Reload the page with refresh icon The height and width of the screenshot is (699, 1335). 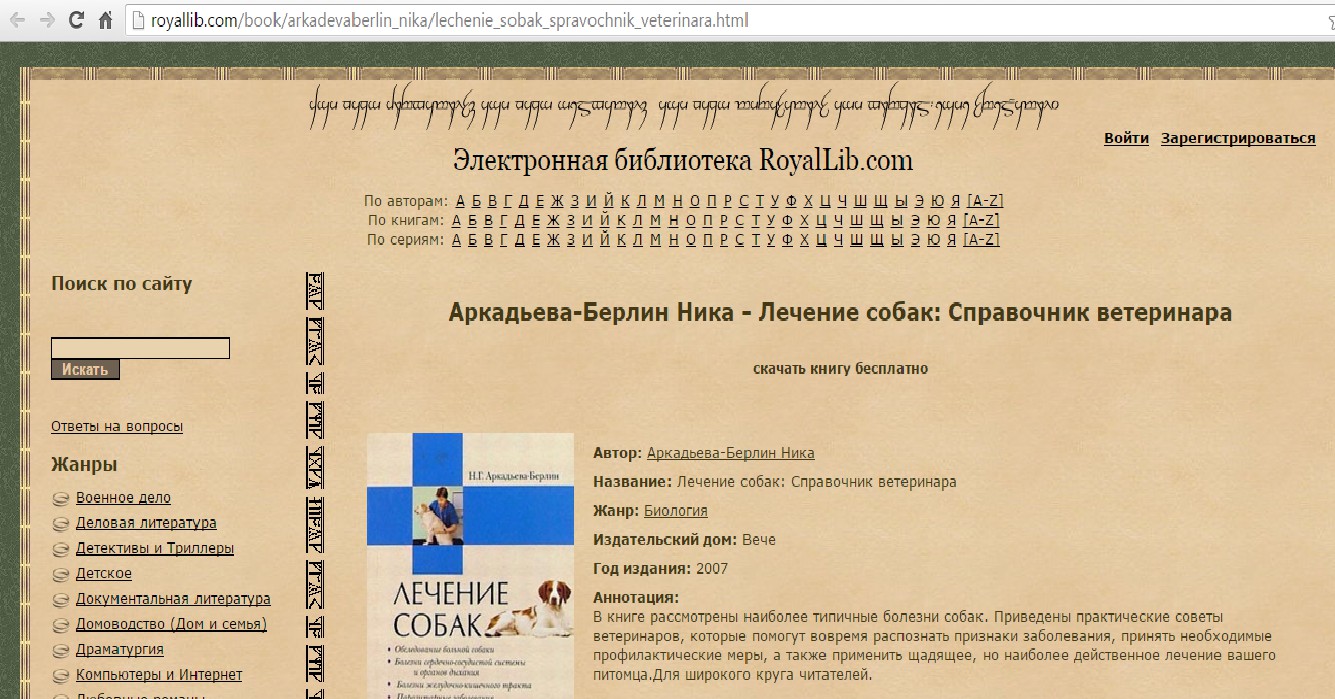76,20
